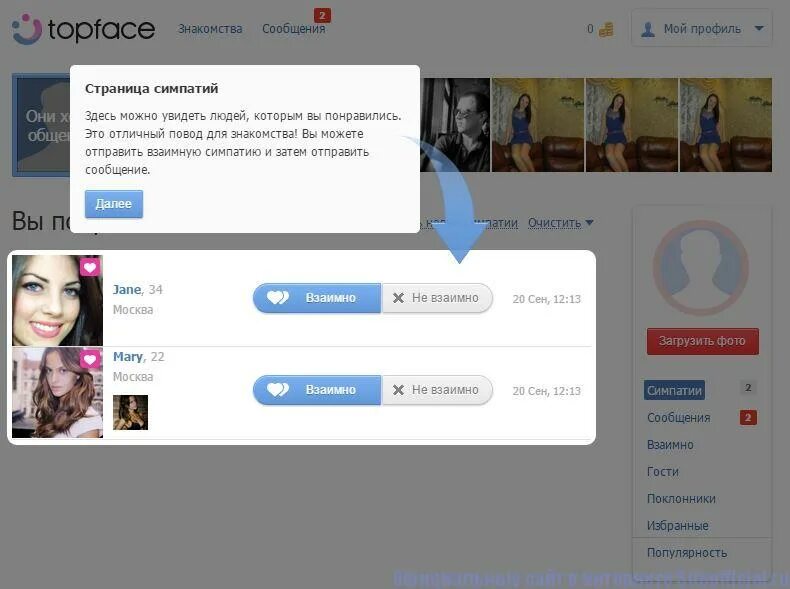Select Симпатии in the sidebar
The image size is (790, 589).
coord(674,390)
